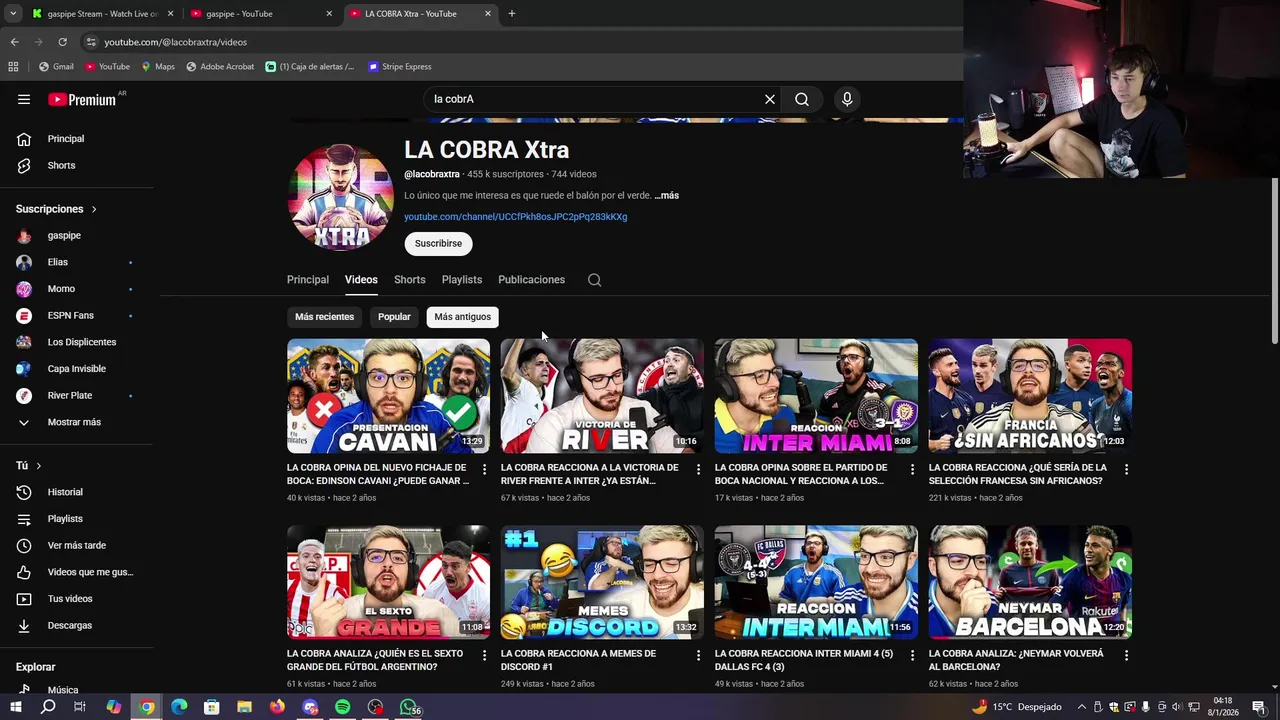Open El Sexto Grande video thumbnail
Viewport: 1280px width, 720px height.
388,582
